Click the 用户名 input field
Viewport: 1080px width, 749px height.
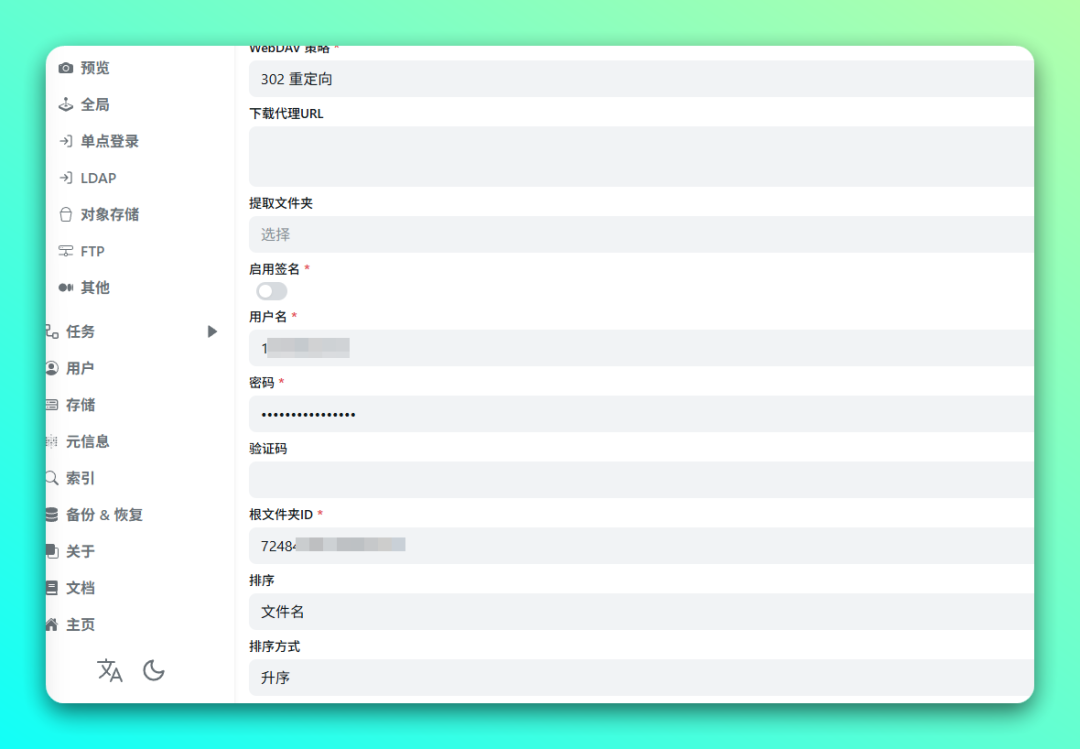pyautogui.click(x=641, y=348)
